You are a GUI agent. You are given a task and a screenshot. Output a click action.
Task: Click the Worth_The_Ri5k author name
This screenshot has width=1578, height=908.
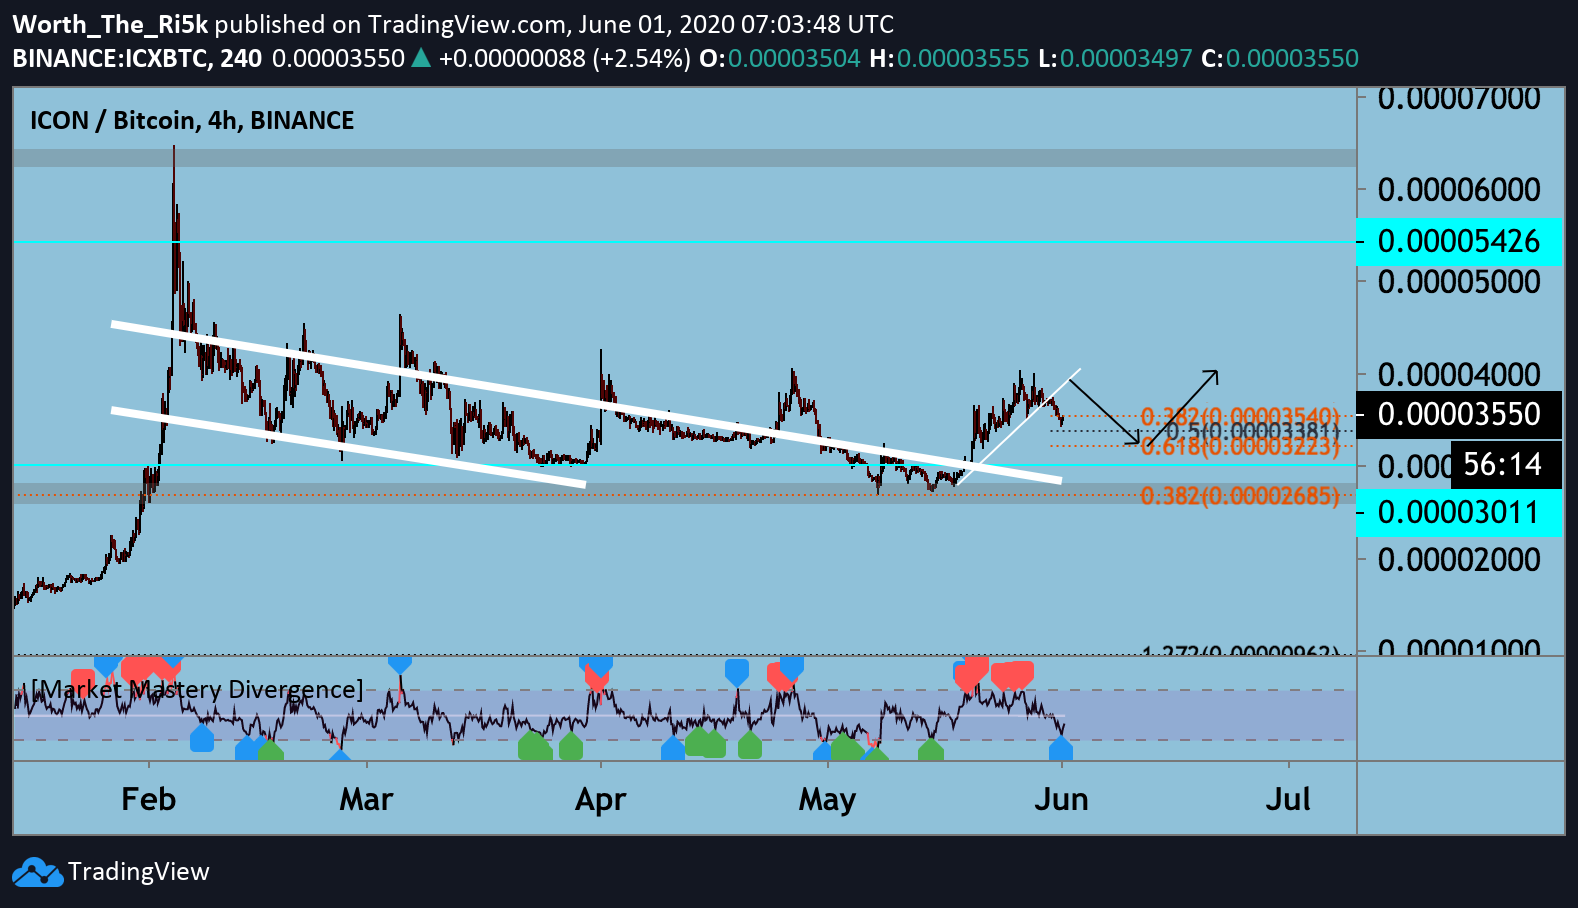point(110,24)
